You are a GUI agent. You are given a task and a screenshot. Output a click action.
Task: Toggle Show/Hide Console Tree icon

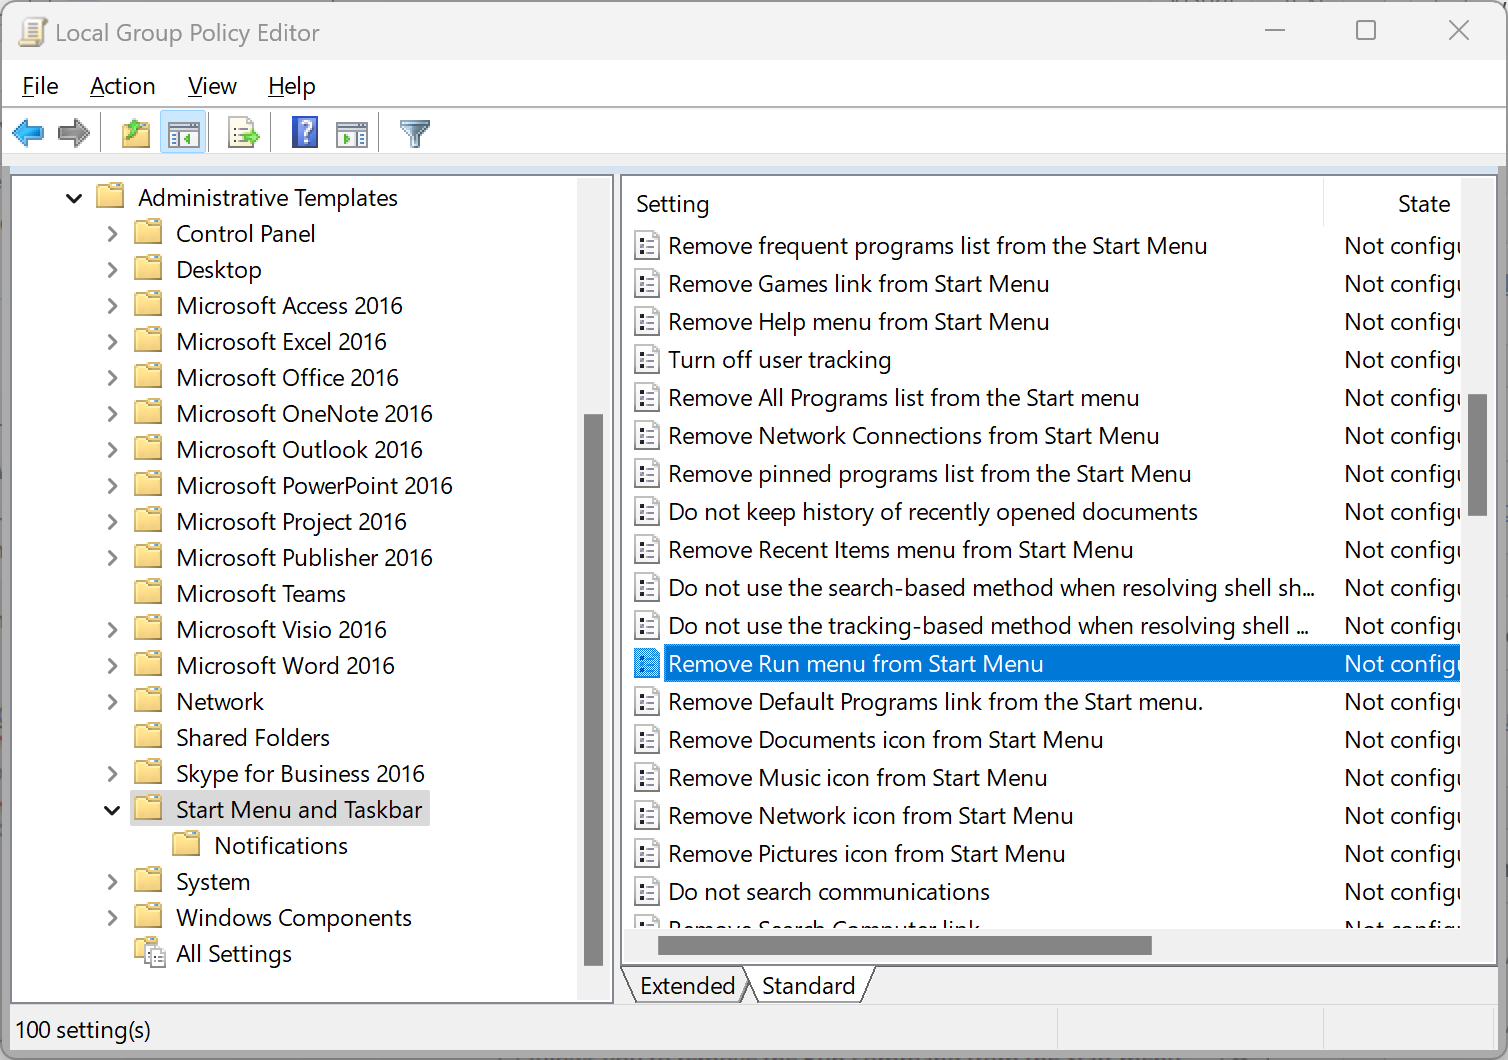pyautogui.click(x=184, y=133)
